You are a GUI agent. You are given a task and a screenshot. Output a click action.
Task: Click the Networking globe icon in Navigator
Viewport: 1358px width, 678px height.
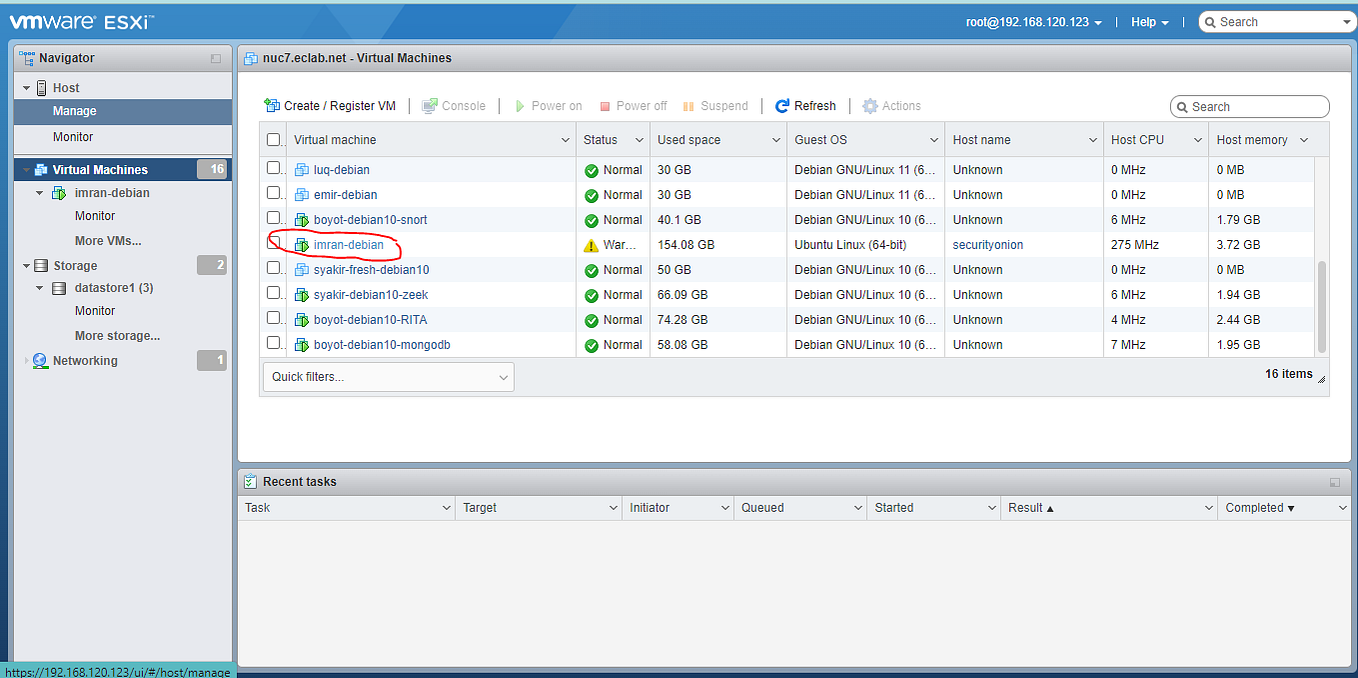click(40, 360)
